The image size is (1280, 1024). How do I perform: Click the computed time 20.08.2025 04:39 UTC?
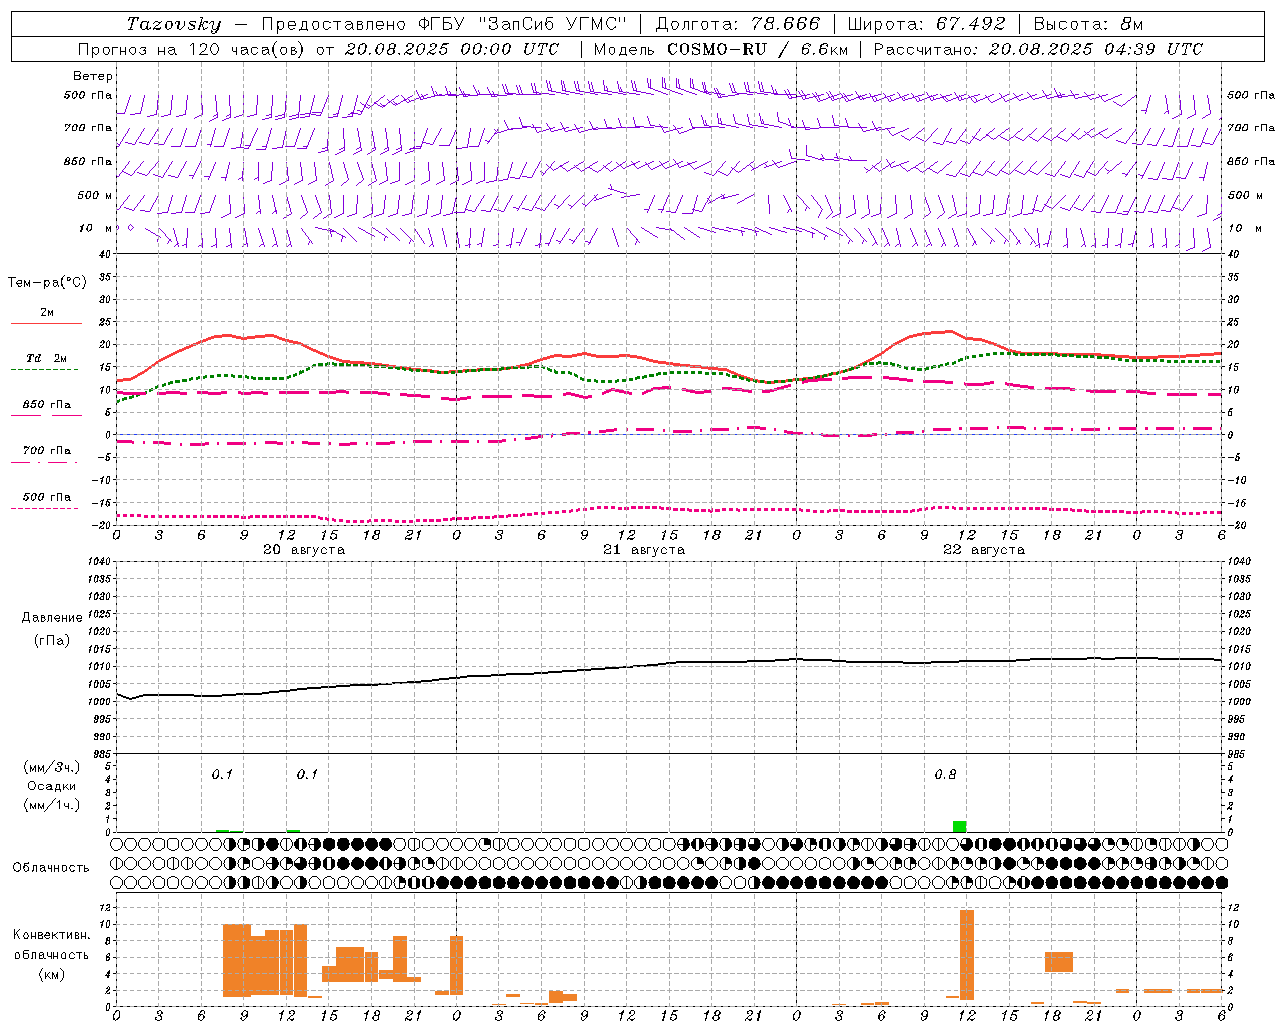pyautogui.click(x=1096, y=49)
